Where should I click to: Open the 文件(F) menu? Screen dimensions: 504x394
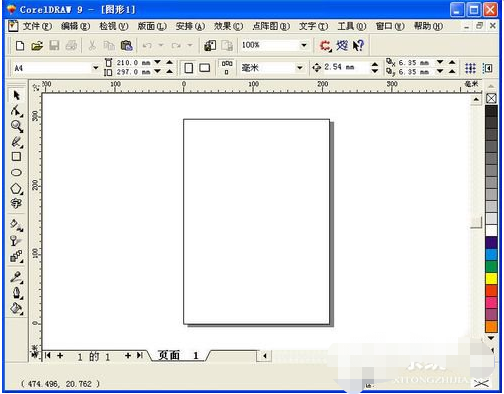point(37,26)
